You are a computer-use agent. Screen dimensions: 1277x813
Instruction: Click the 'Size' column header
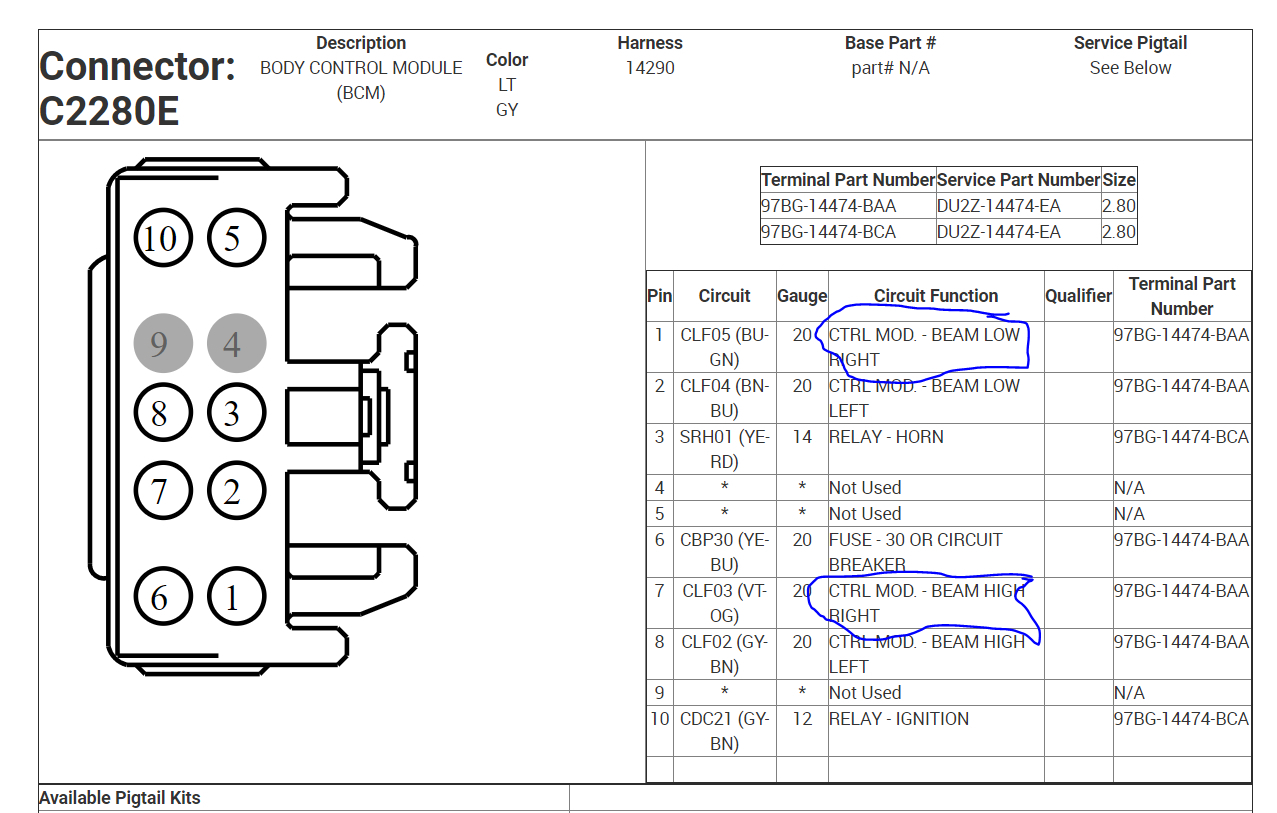tap(1119, 180)
